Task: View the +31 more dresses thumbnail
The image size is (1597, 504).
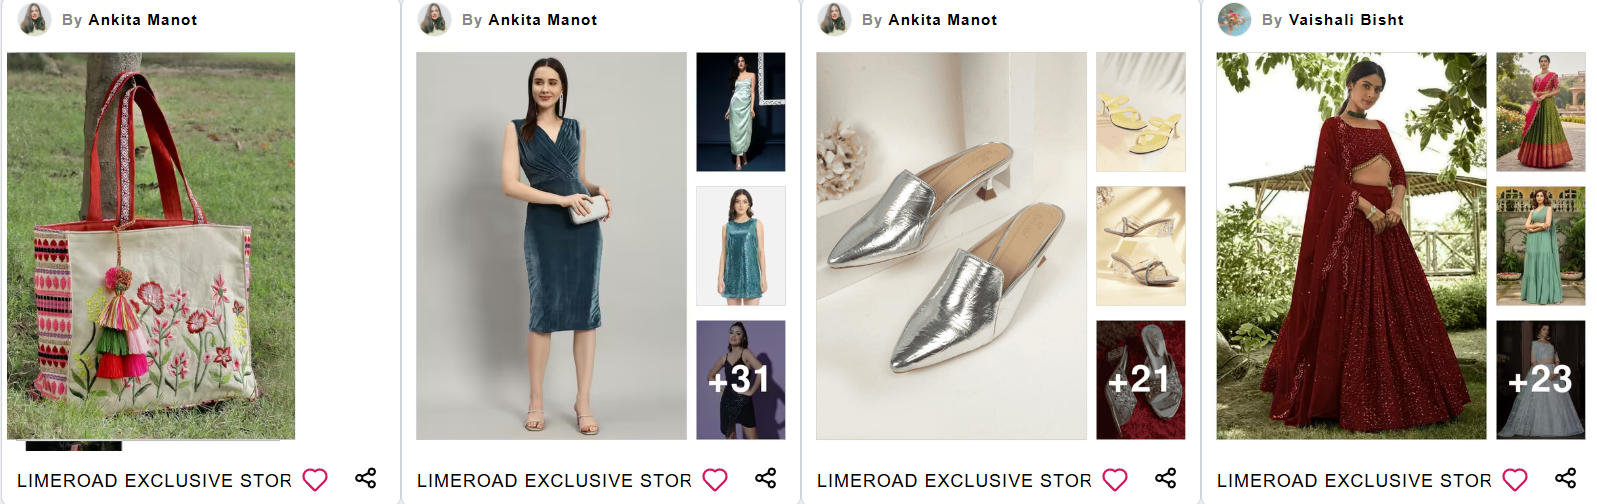Action: pyautogui.click(x=741, y=380)
